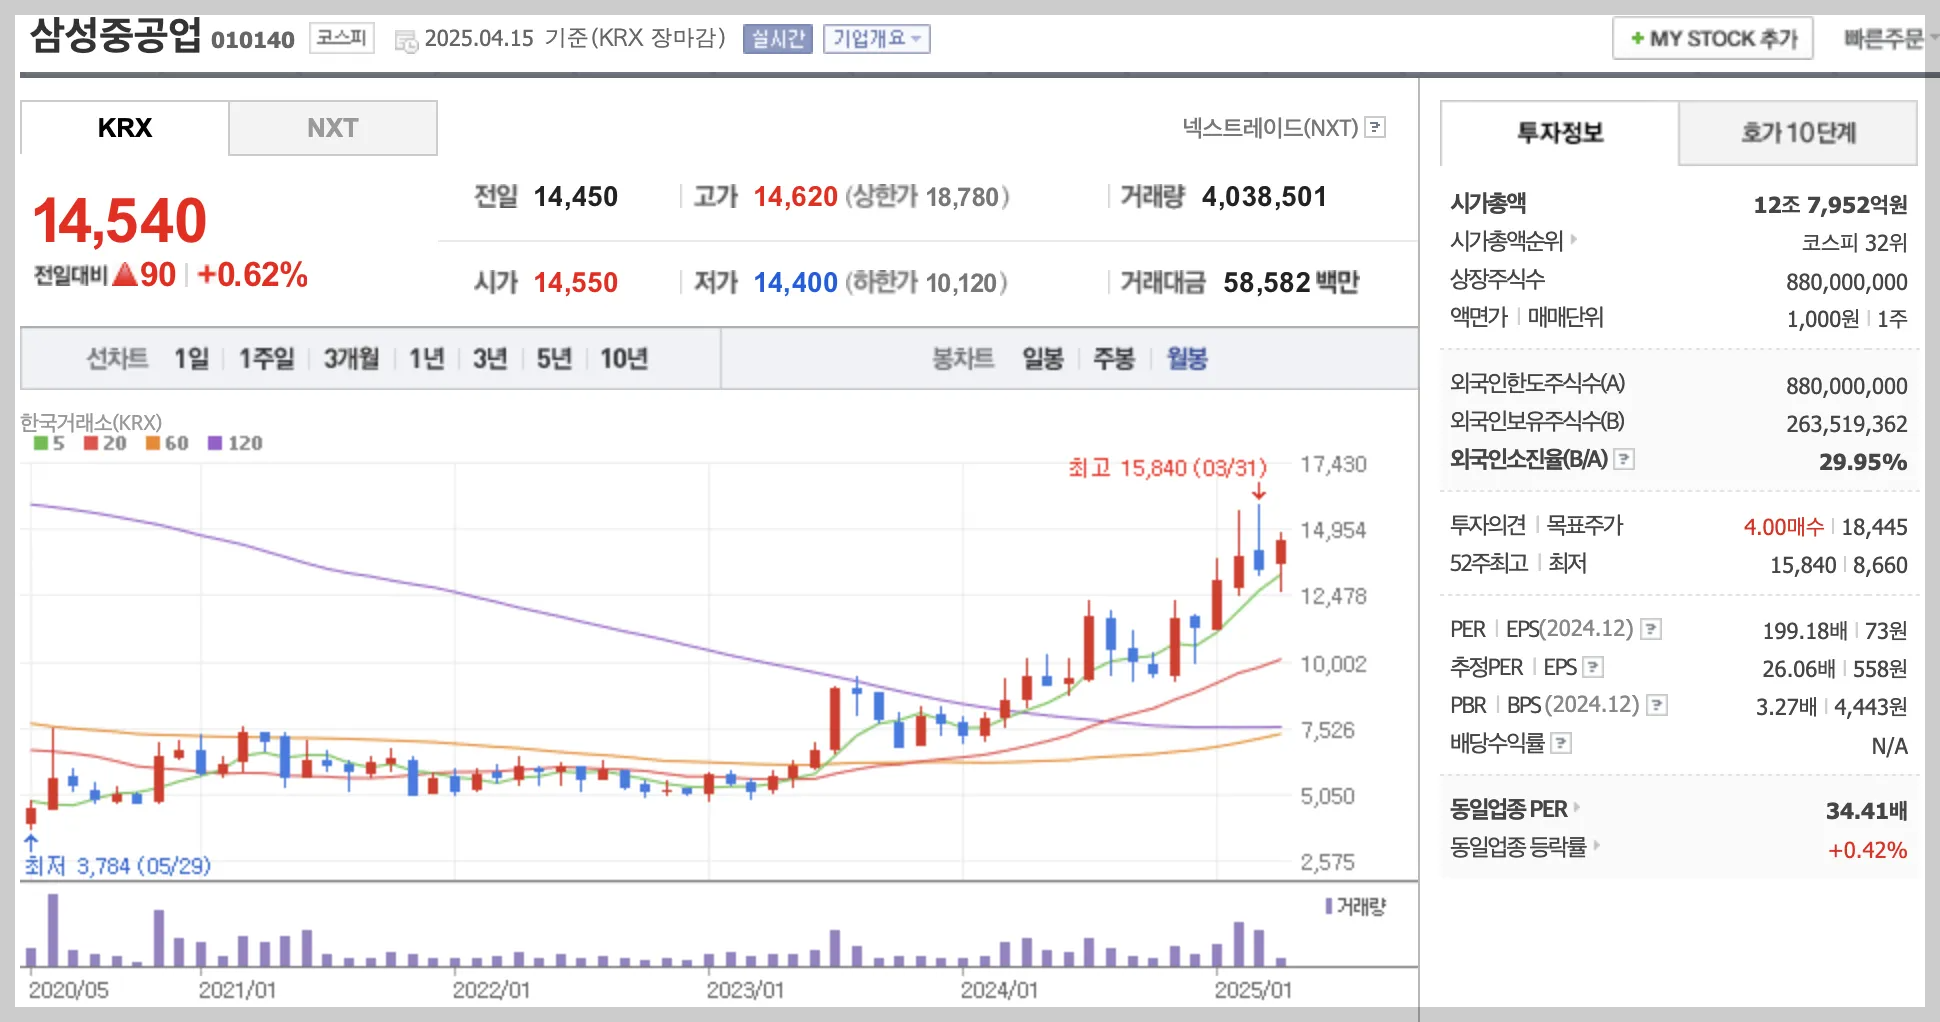The height and width of the screenshot is (1022, 1940).
Task: Select the 5년 line chart period
Action: [x=554, y=358]
